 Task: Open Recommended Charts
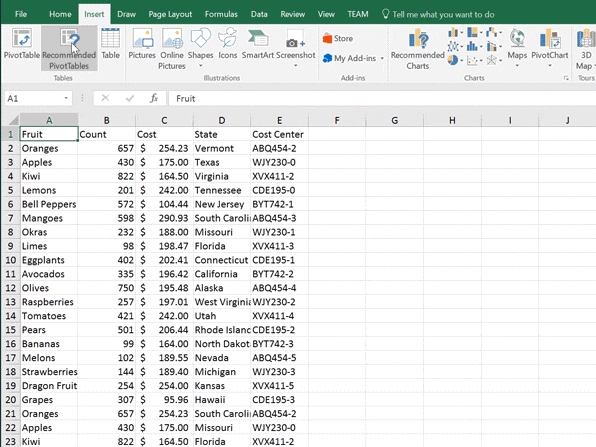418,49
